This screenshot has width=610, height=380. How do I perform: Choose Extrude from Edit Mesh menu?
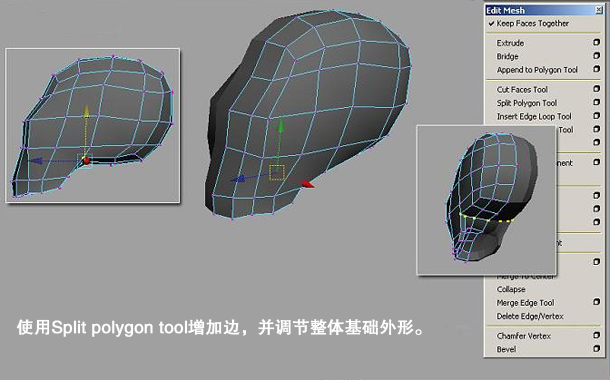tap(510, 43)
